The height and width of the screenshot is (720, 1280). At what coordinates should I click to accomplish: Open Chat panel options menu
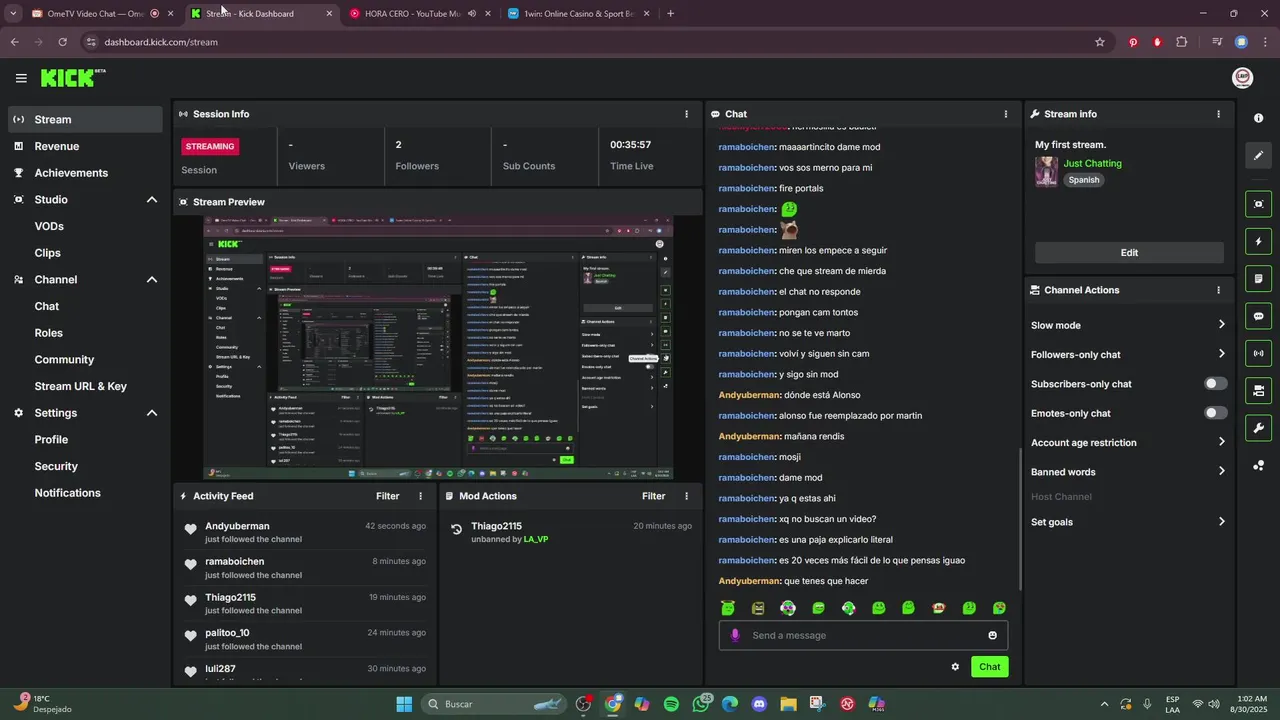(1006, 114)
